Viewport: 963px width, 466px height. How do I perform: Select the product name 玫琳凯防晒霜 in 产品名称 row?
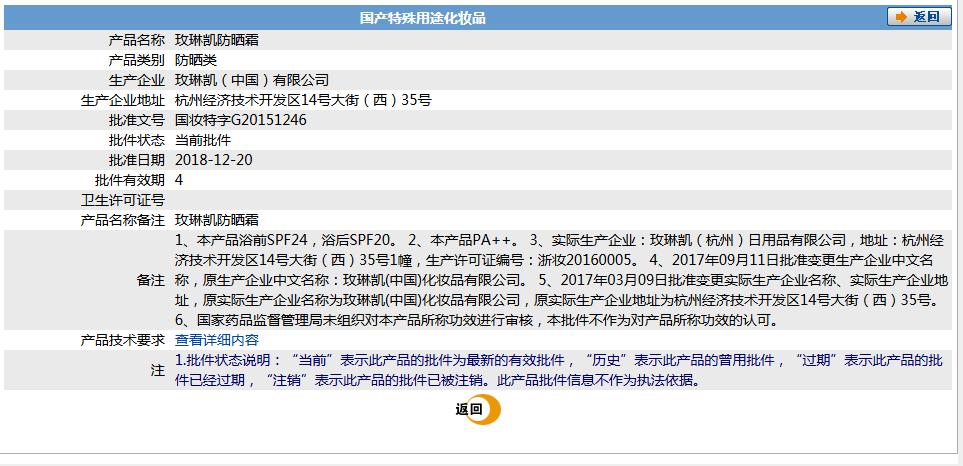[217, 41]
